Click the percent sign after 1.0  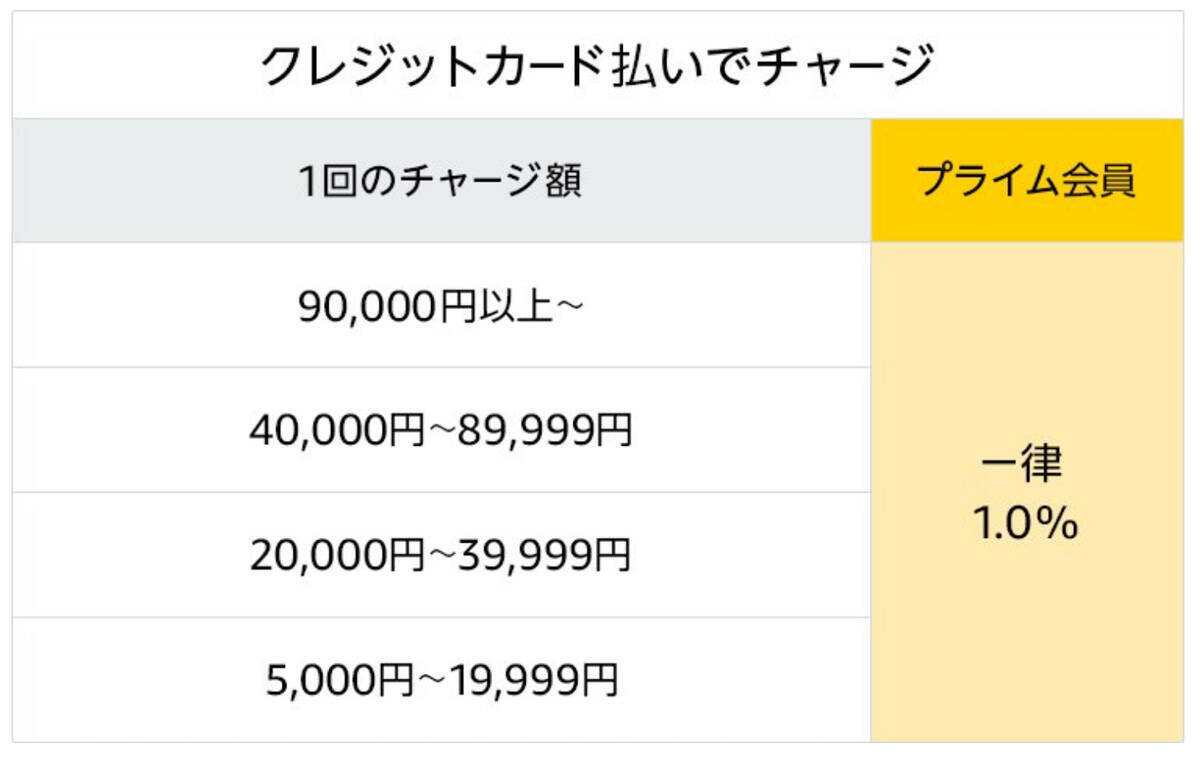[x=1058, y=523]
